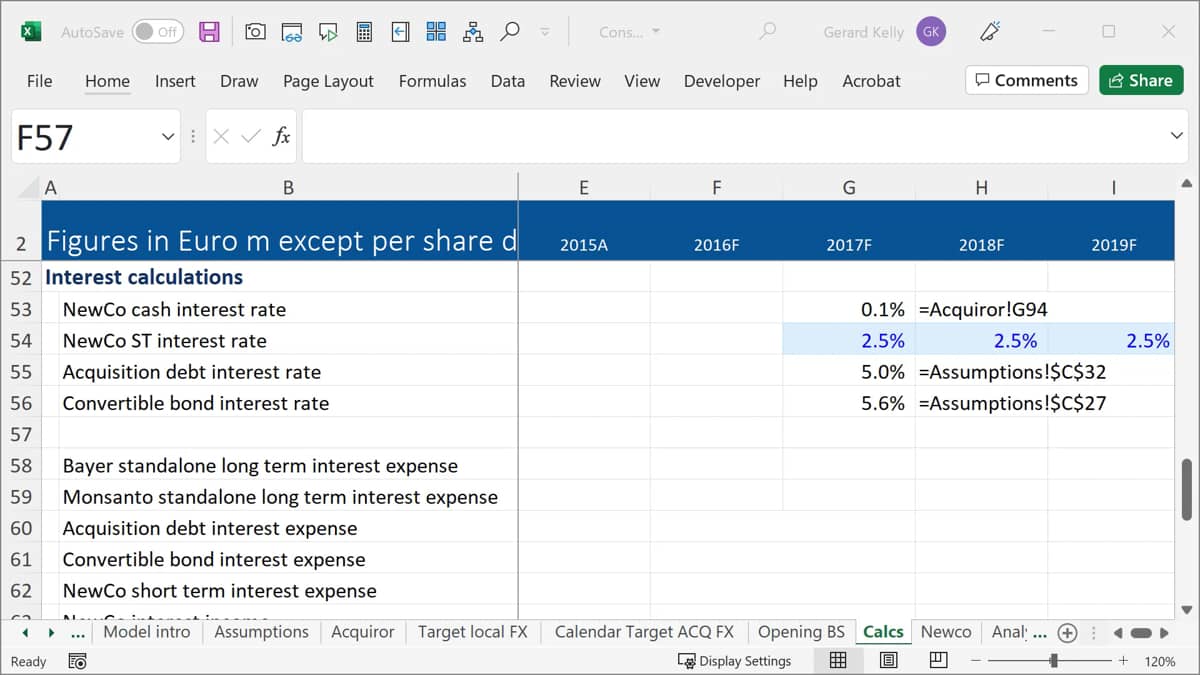Open the Developer ribbon tab

(722, 81)
